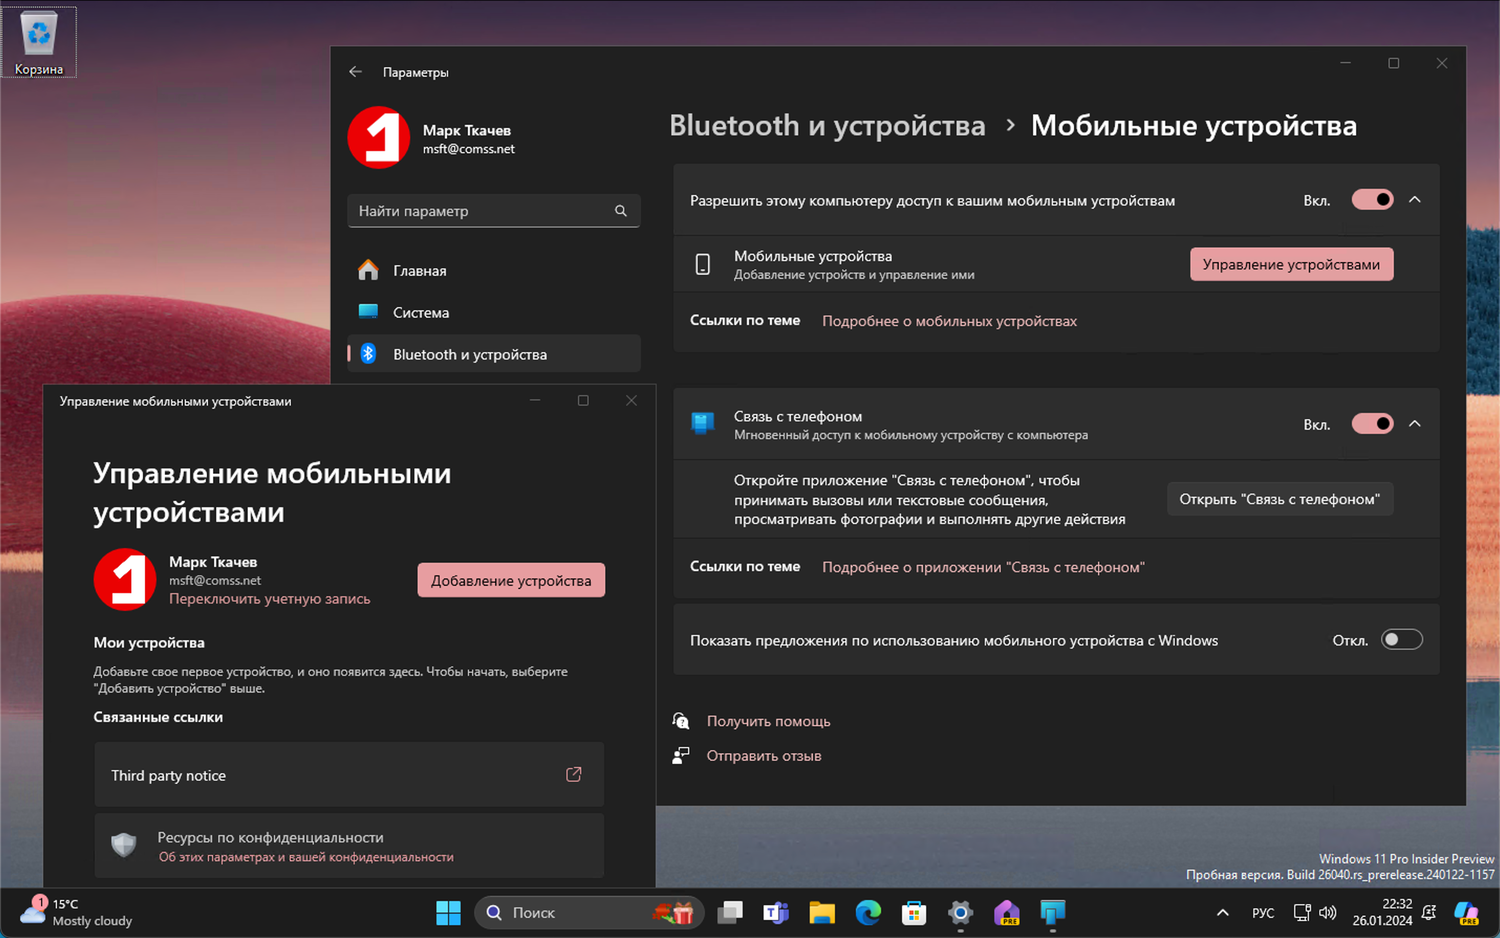Launch Microsoft Teams from the taskbar
The image size is (1500, 938).
[776, 912]
